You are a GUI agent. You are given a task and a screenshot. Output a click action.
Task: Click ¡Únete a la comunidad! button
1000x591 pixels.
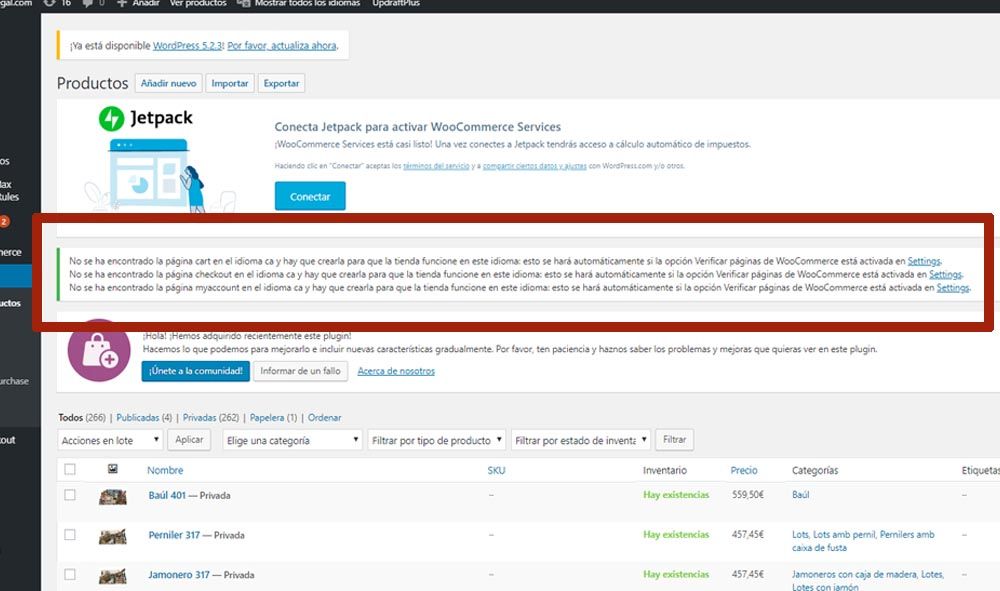click(196, 371)
